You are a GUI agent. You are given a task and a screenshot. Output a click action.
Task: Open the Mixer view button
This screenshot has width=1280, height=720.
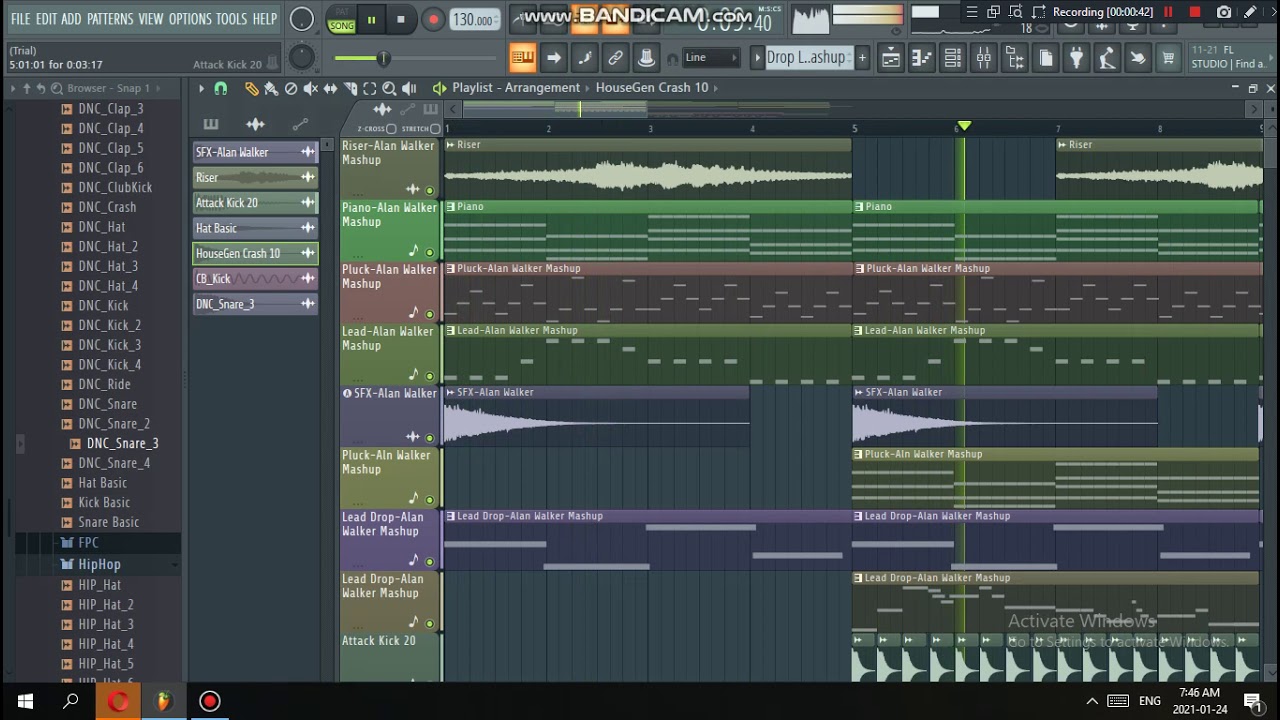984,58
